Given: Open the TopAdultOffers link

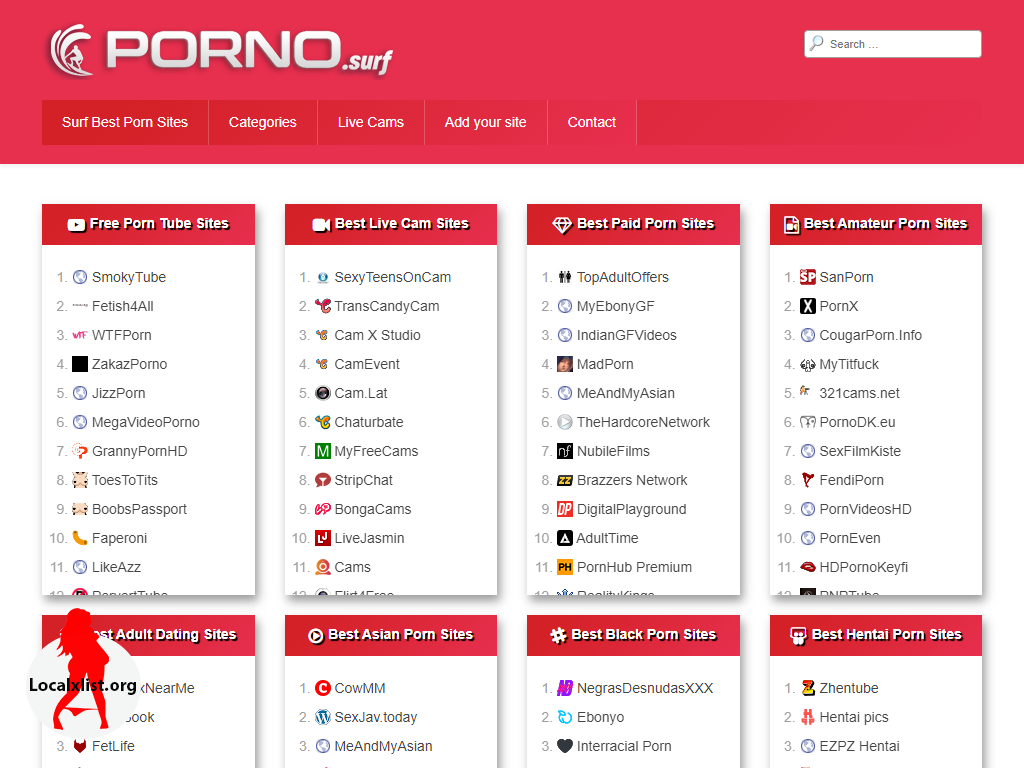Looking at the screenshot, I should tap(622, 277).
